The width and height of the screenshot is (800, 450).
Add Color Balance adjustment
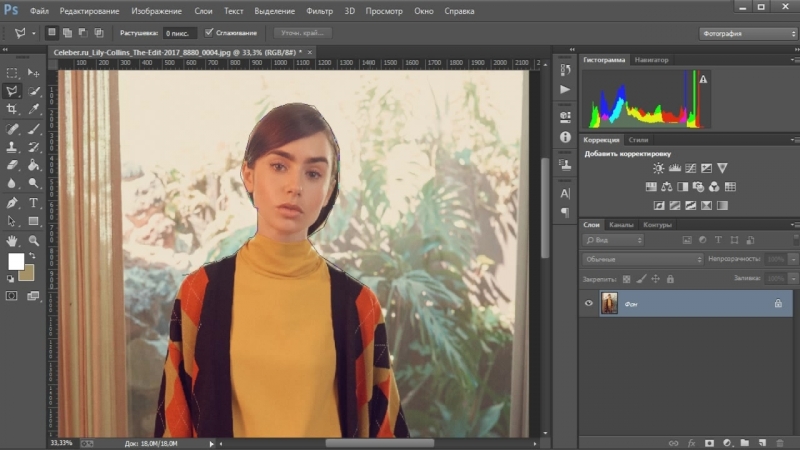pos(666,187)
